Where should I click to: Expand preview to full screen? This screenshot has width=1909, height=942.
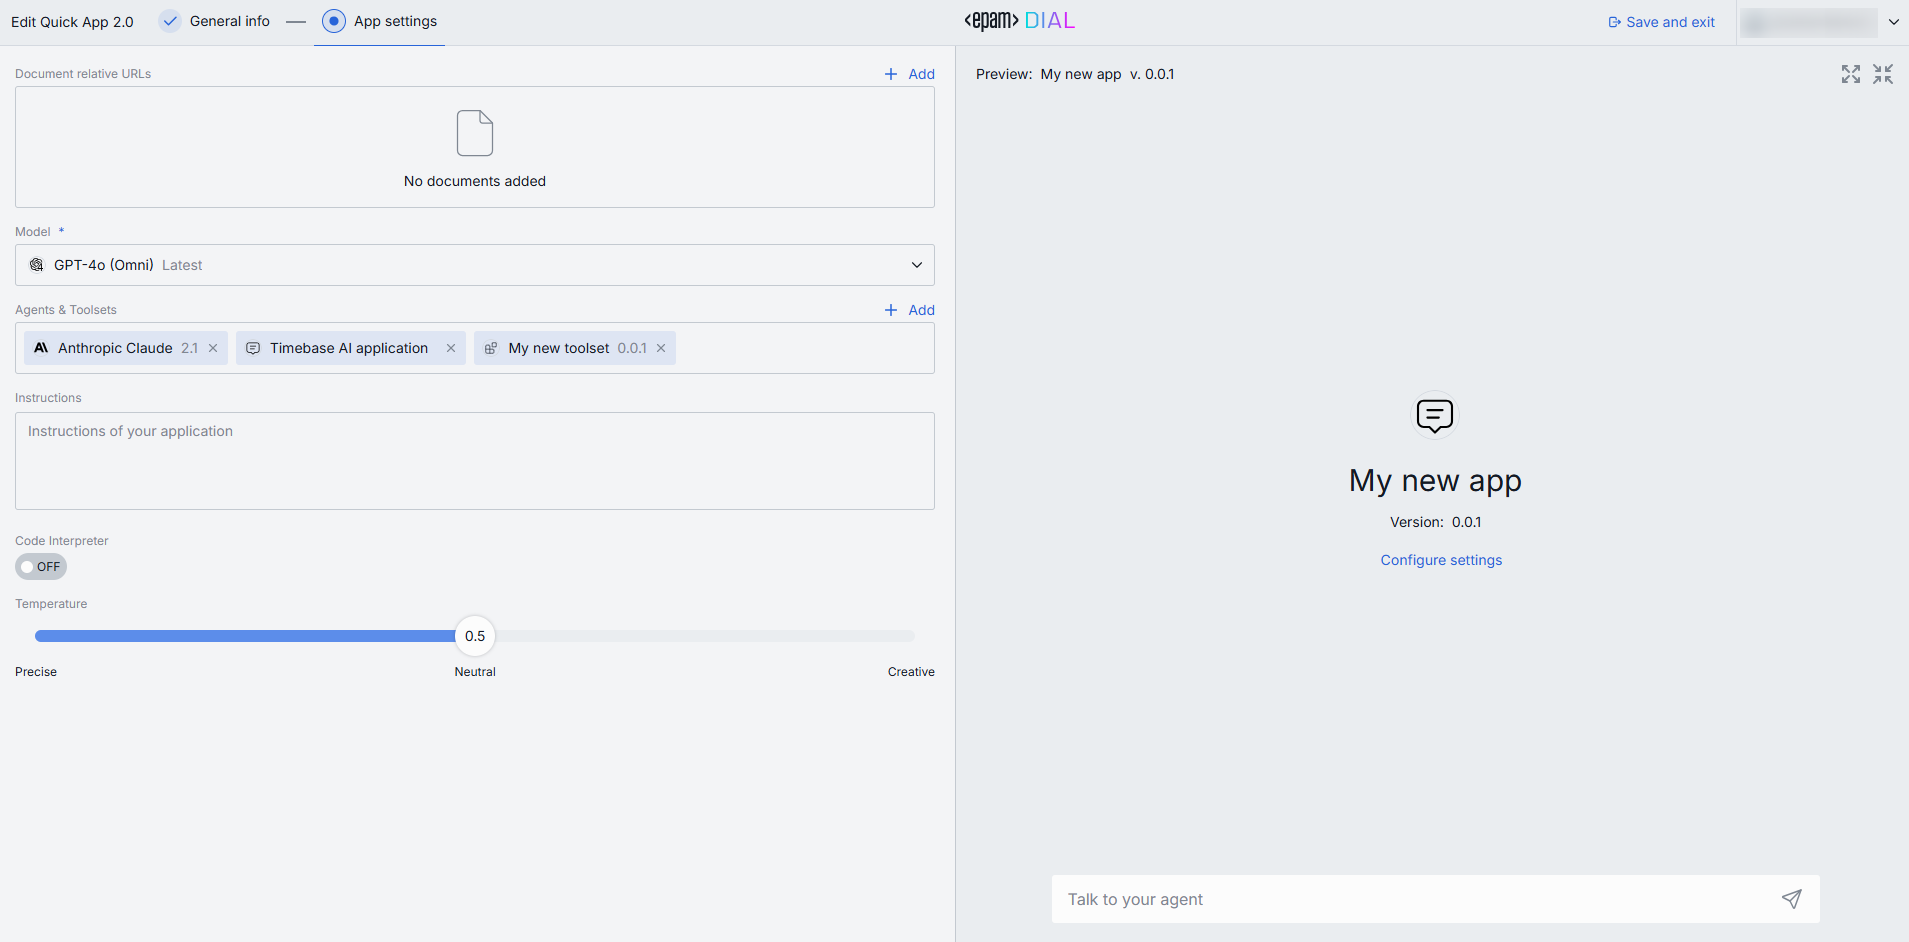1851,74
